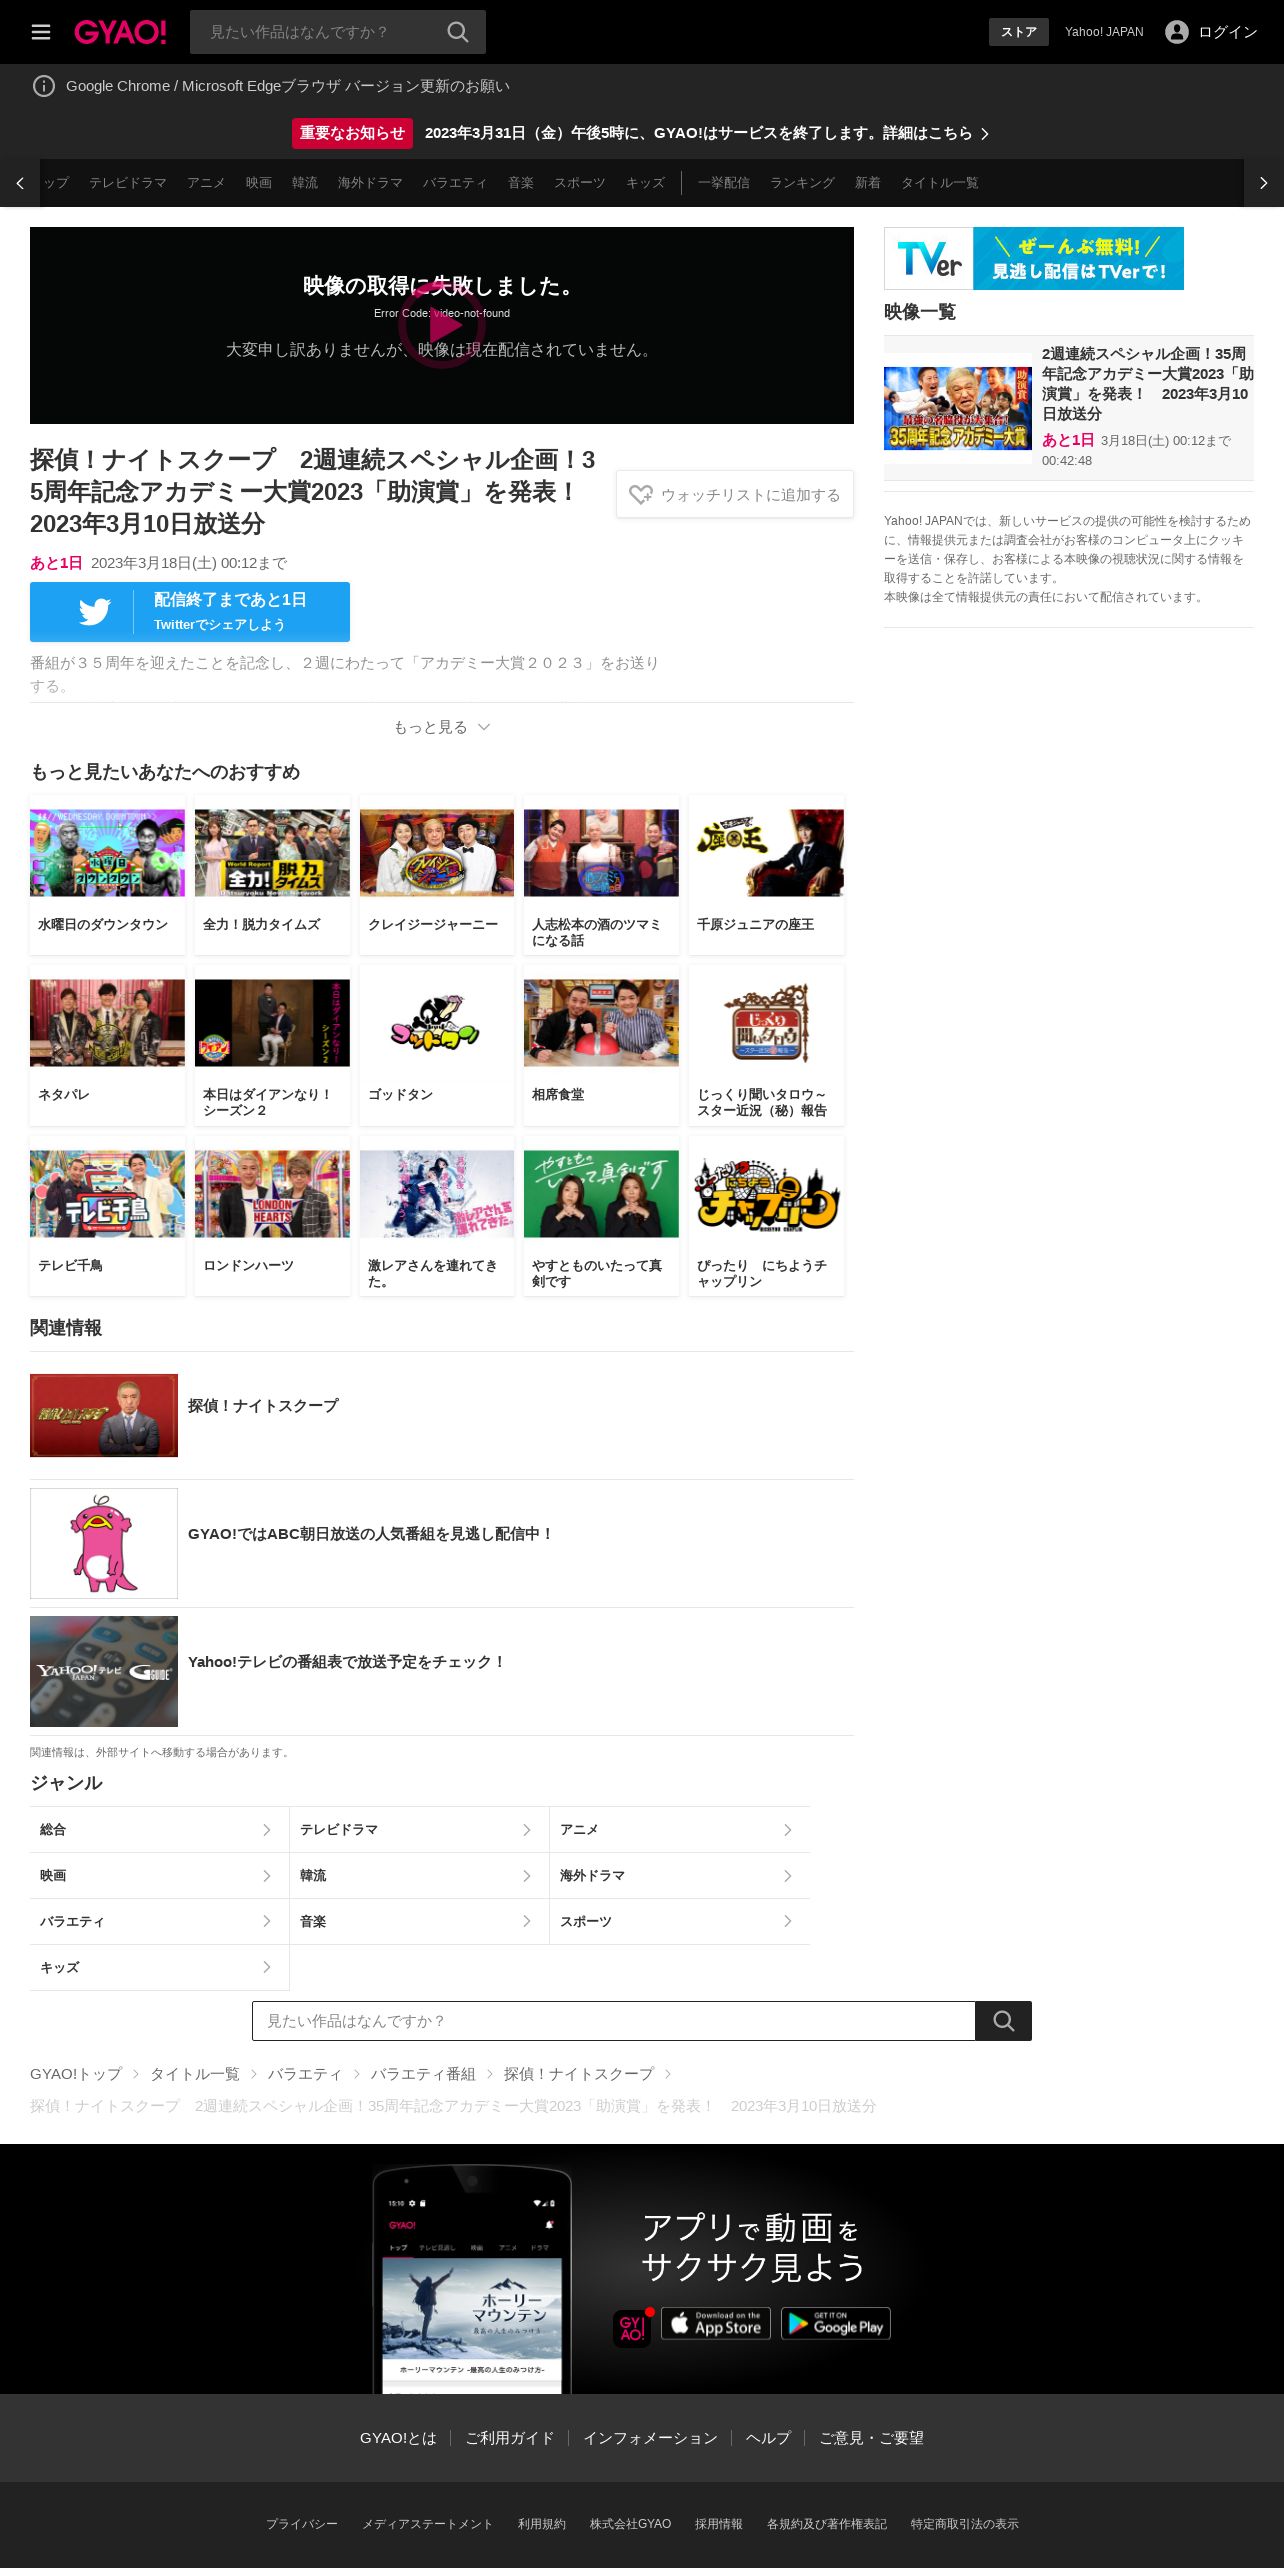The width and height of the screenshot is (1284, 2568).
Task: Open ゴッドタン logo thumbnail
Action: pyautogui.click(x=437, y=1023)
